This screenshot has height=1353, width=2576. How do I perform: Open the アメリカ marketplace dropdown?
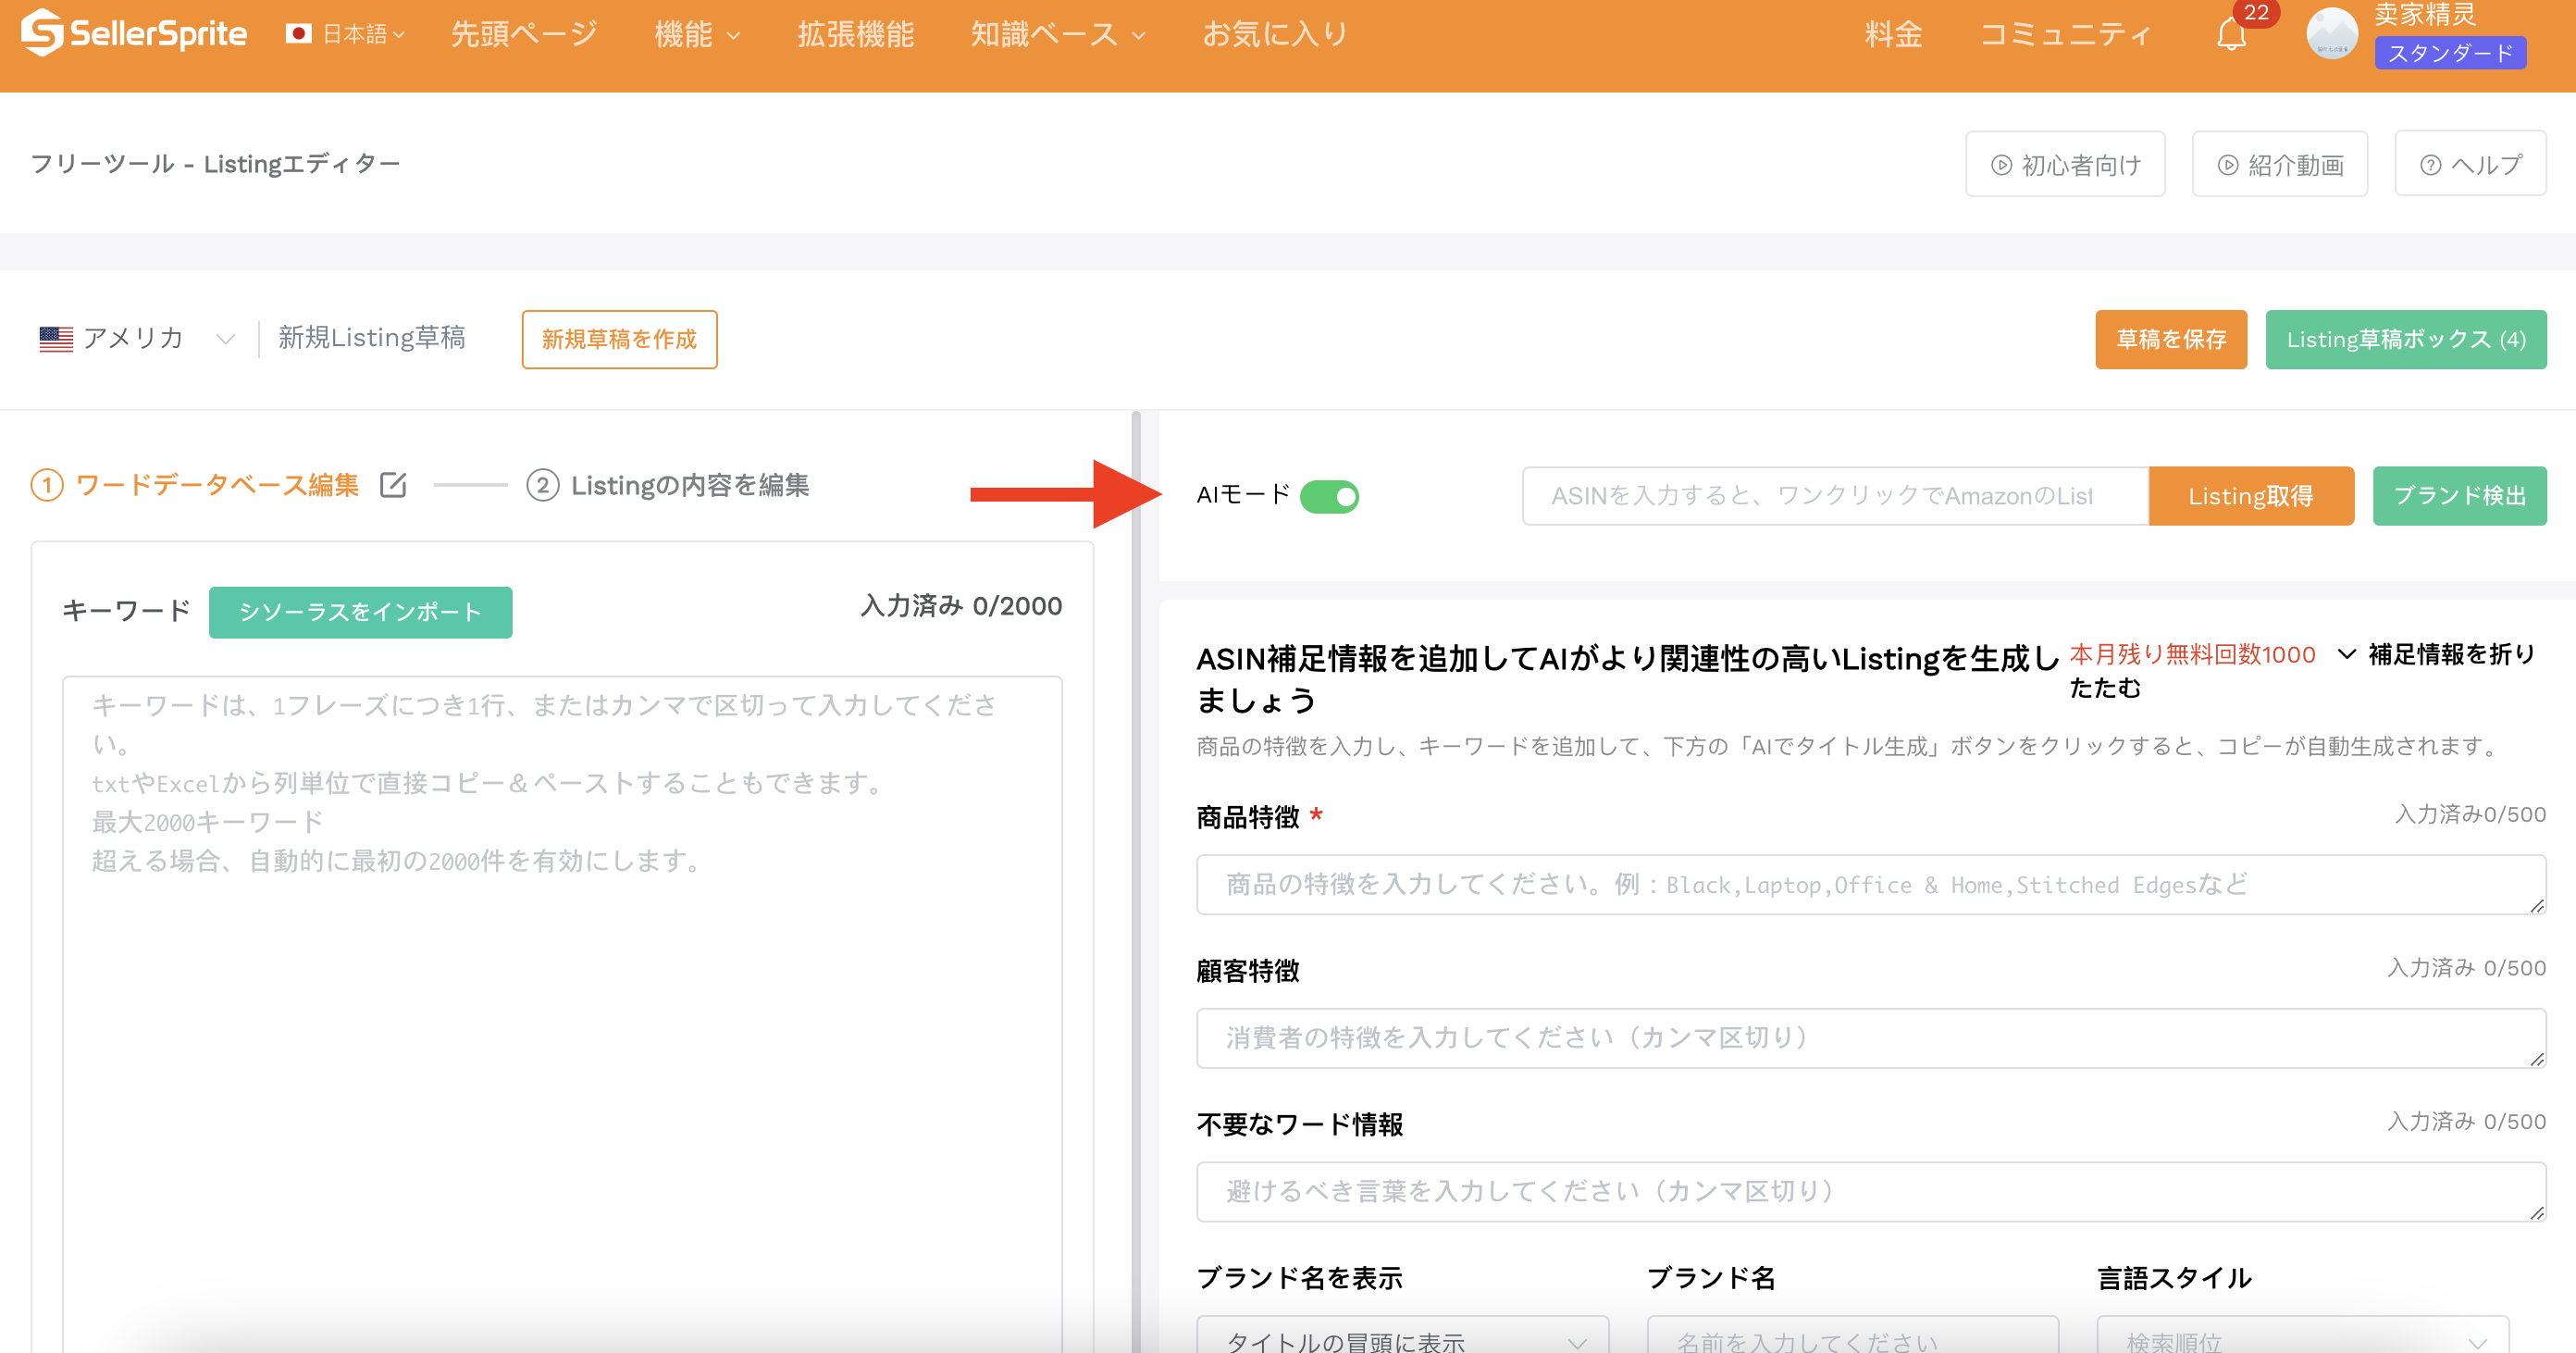pos(137,339)
